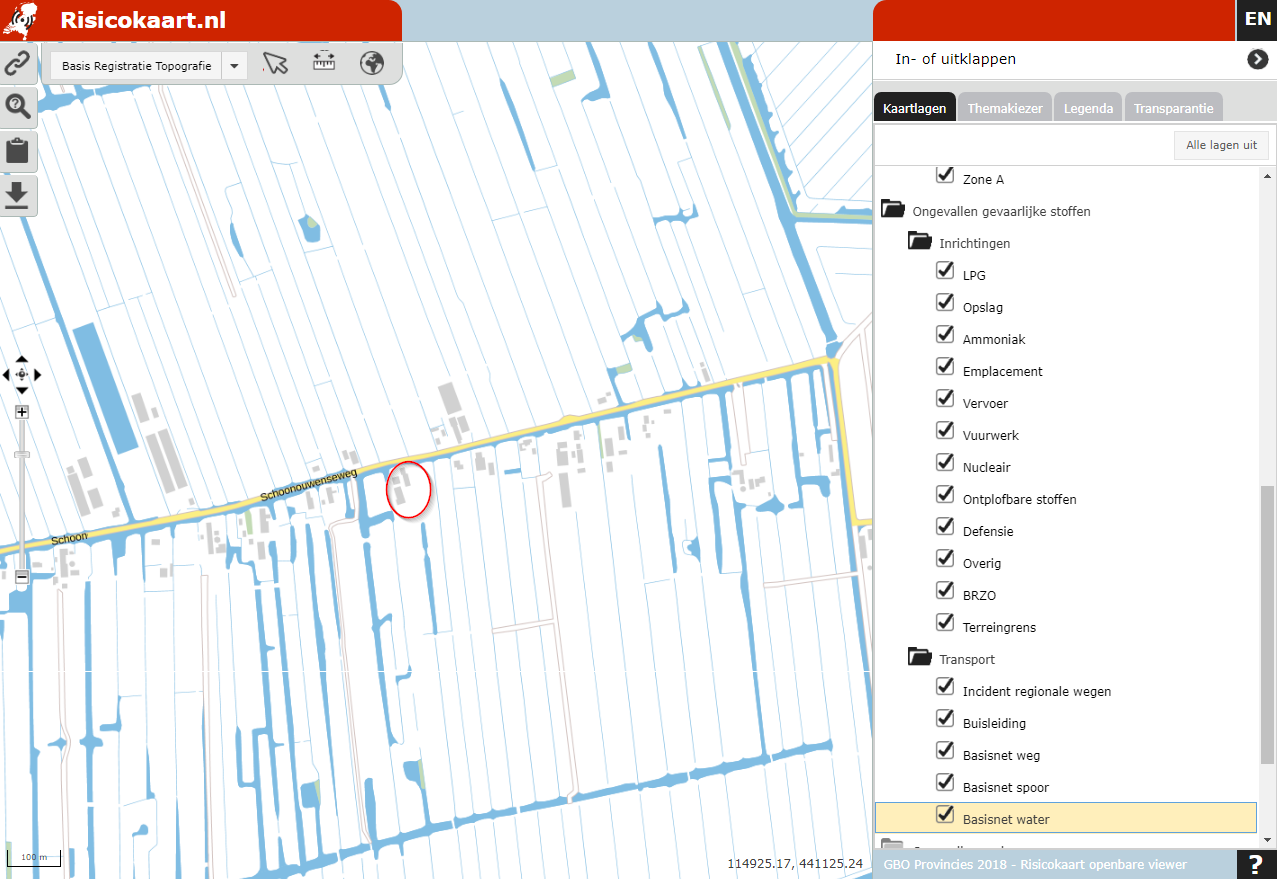This screenshot has width=1277, height=879.
Task: Open the search magnifier tool
Action: click(x=18, y=106)
